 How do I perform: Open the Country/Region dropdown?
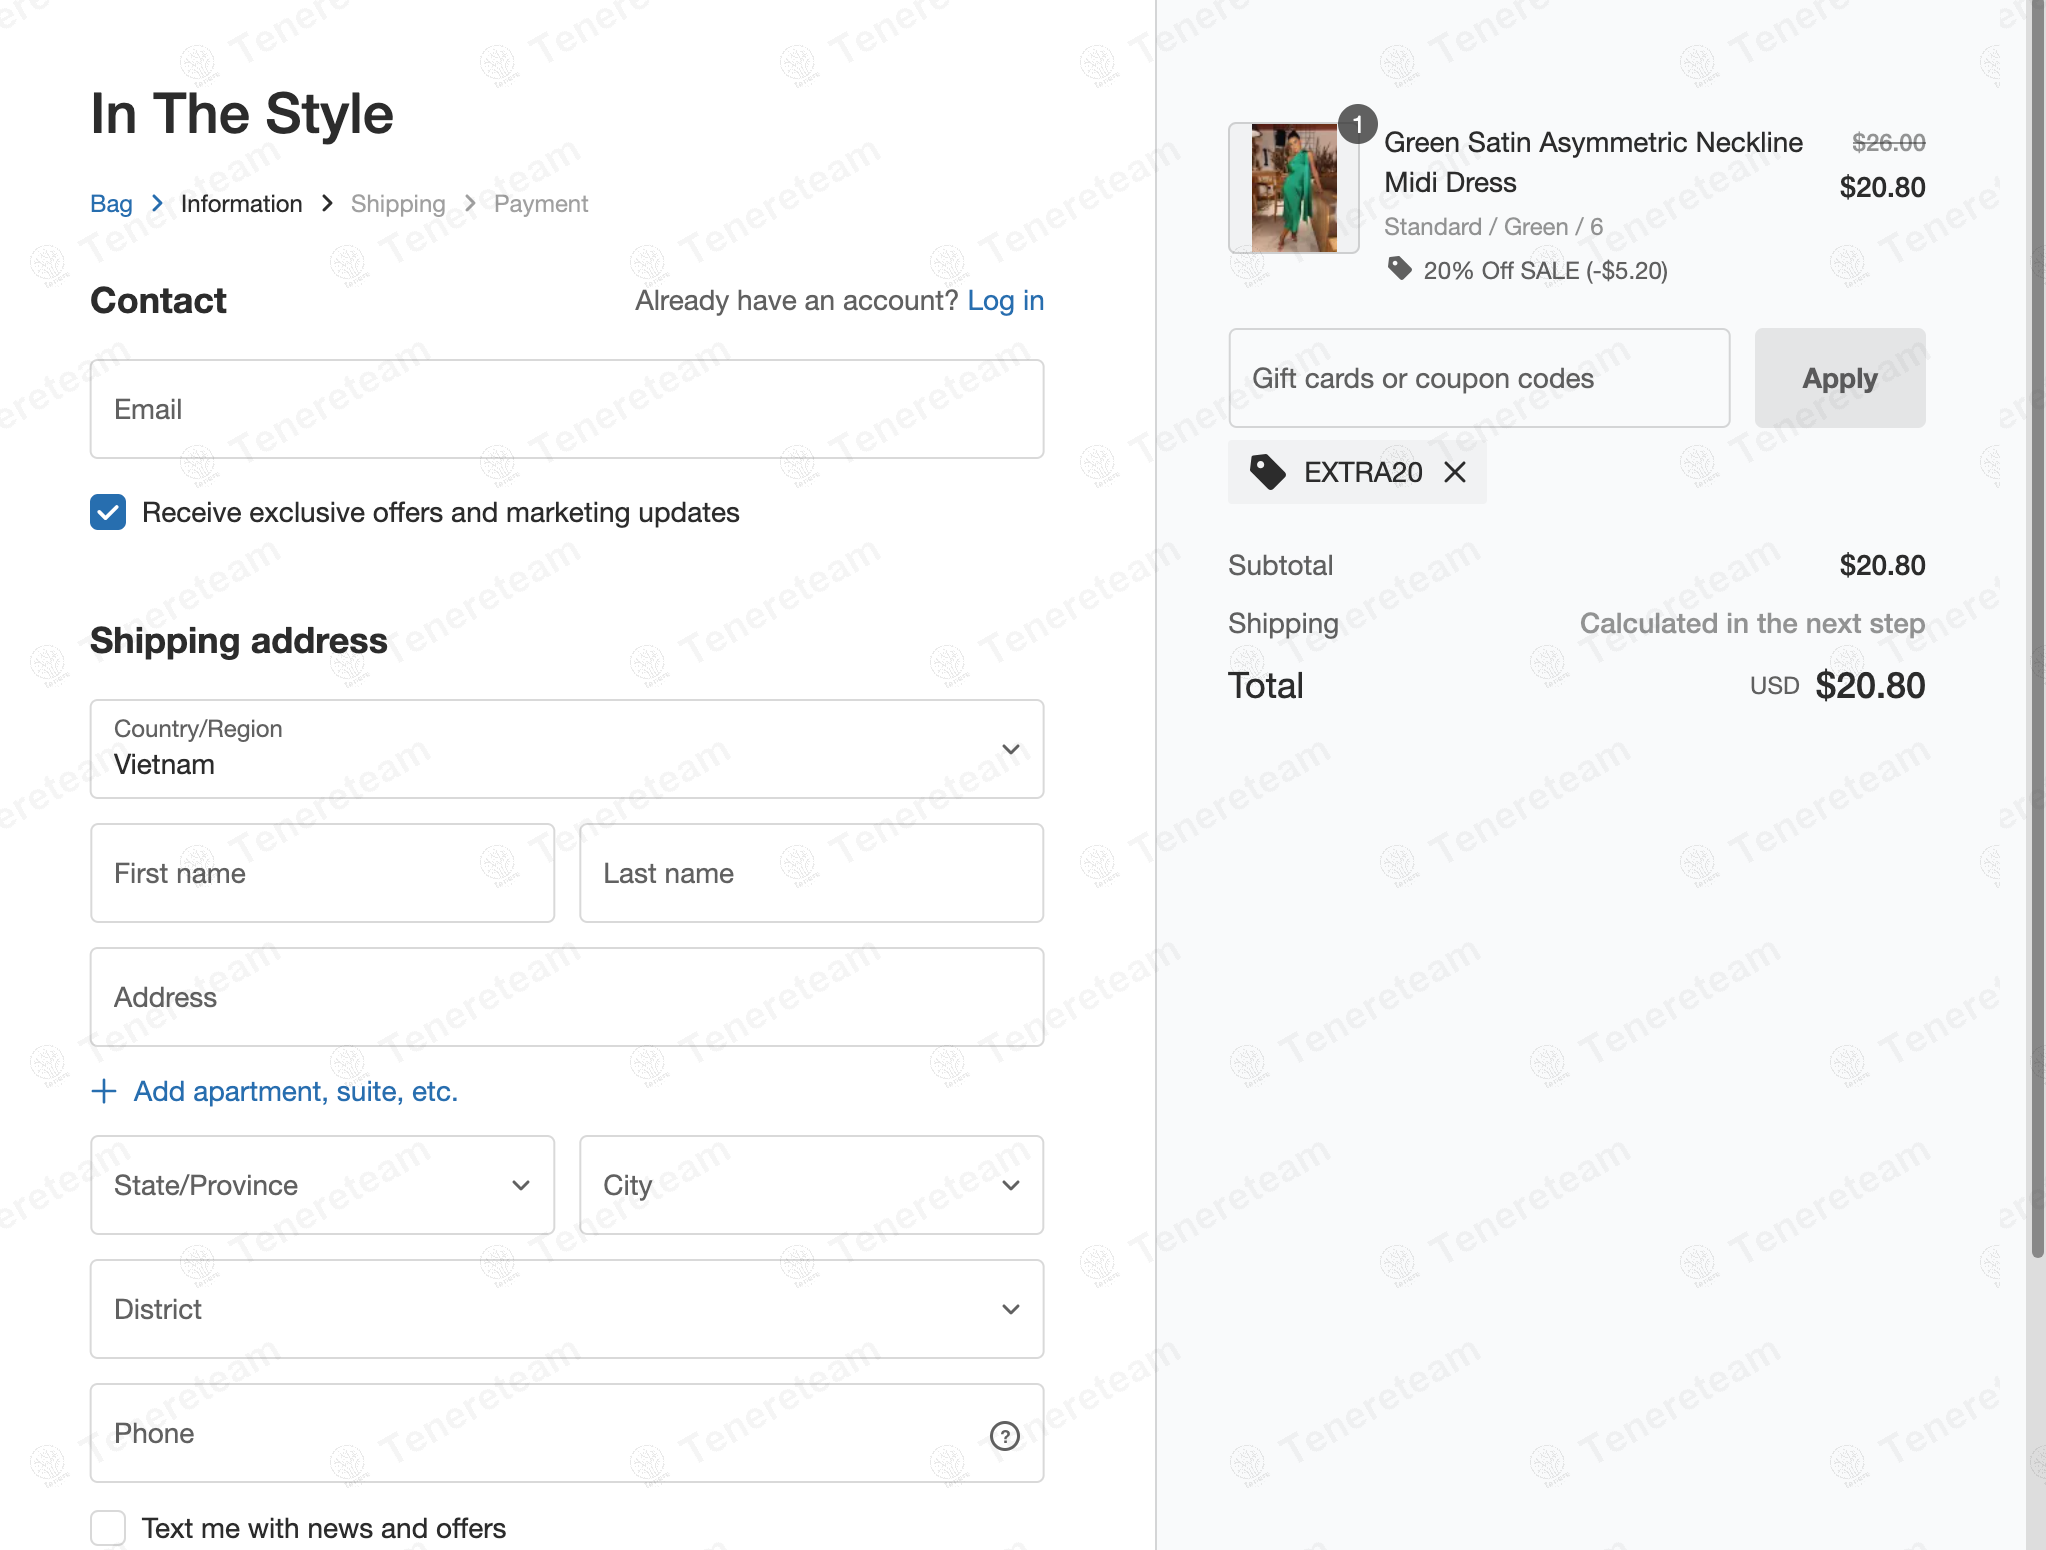[566, 749]
